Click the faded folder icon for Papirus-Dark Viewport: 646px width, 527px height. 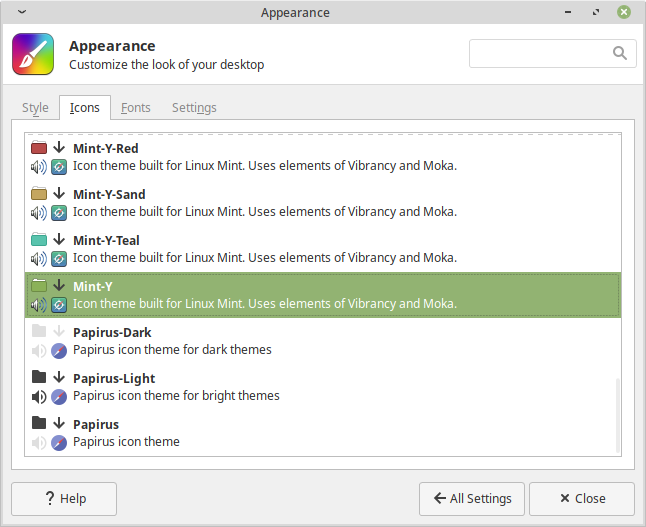point(39,331)
